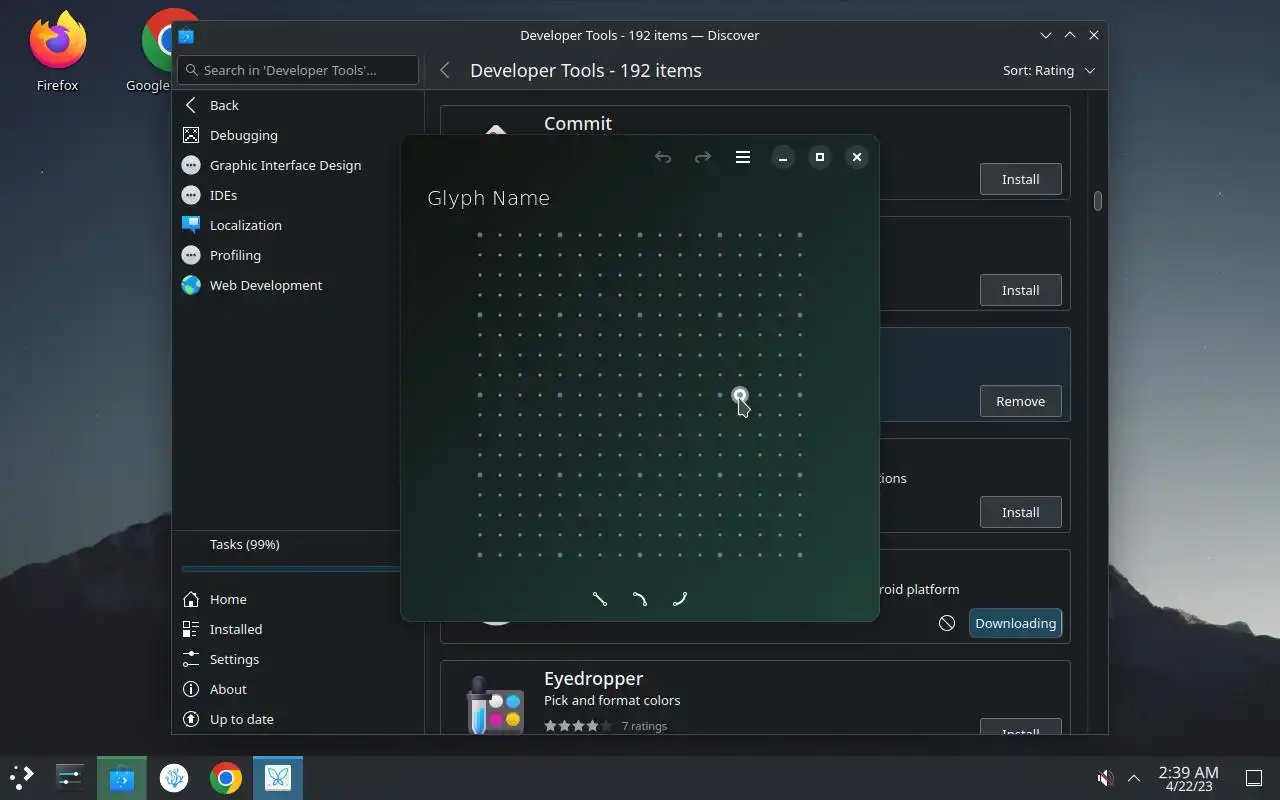Open the Web Development category
This screenshot has height=800, width=1280.
pyautogui.click(x=298, y=285)
